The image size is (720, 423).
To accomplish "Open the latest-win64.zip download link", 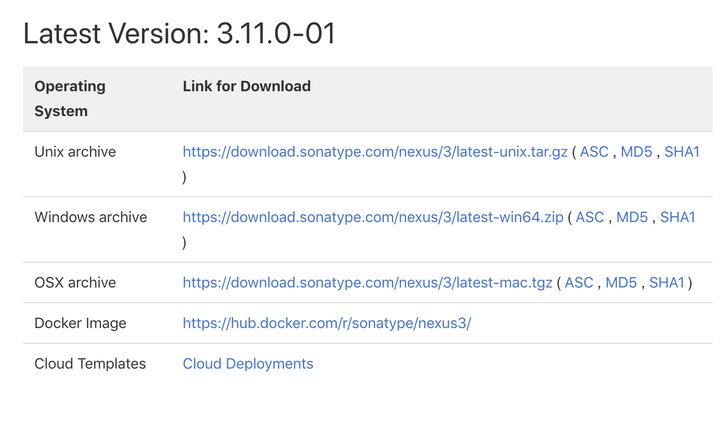I will coord(373,217).
